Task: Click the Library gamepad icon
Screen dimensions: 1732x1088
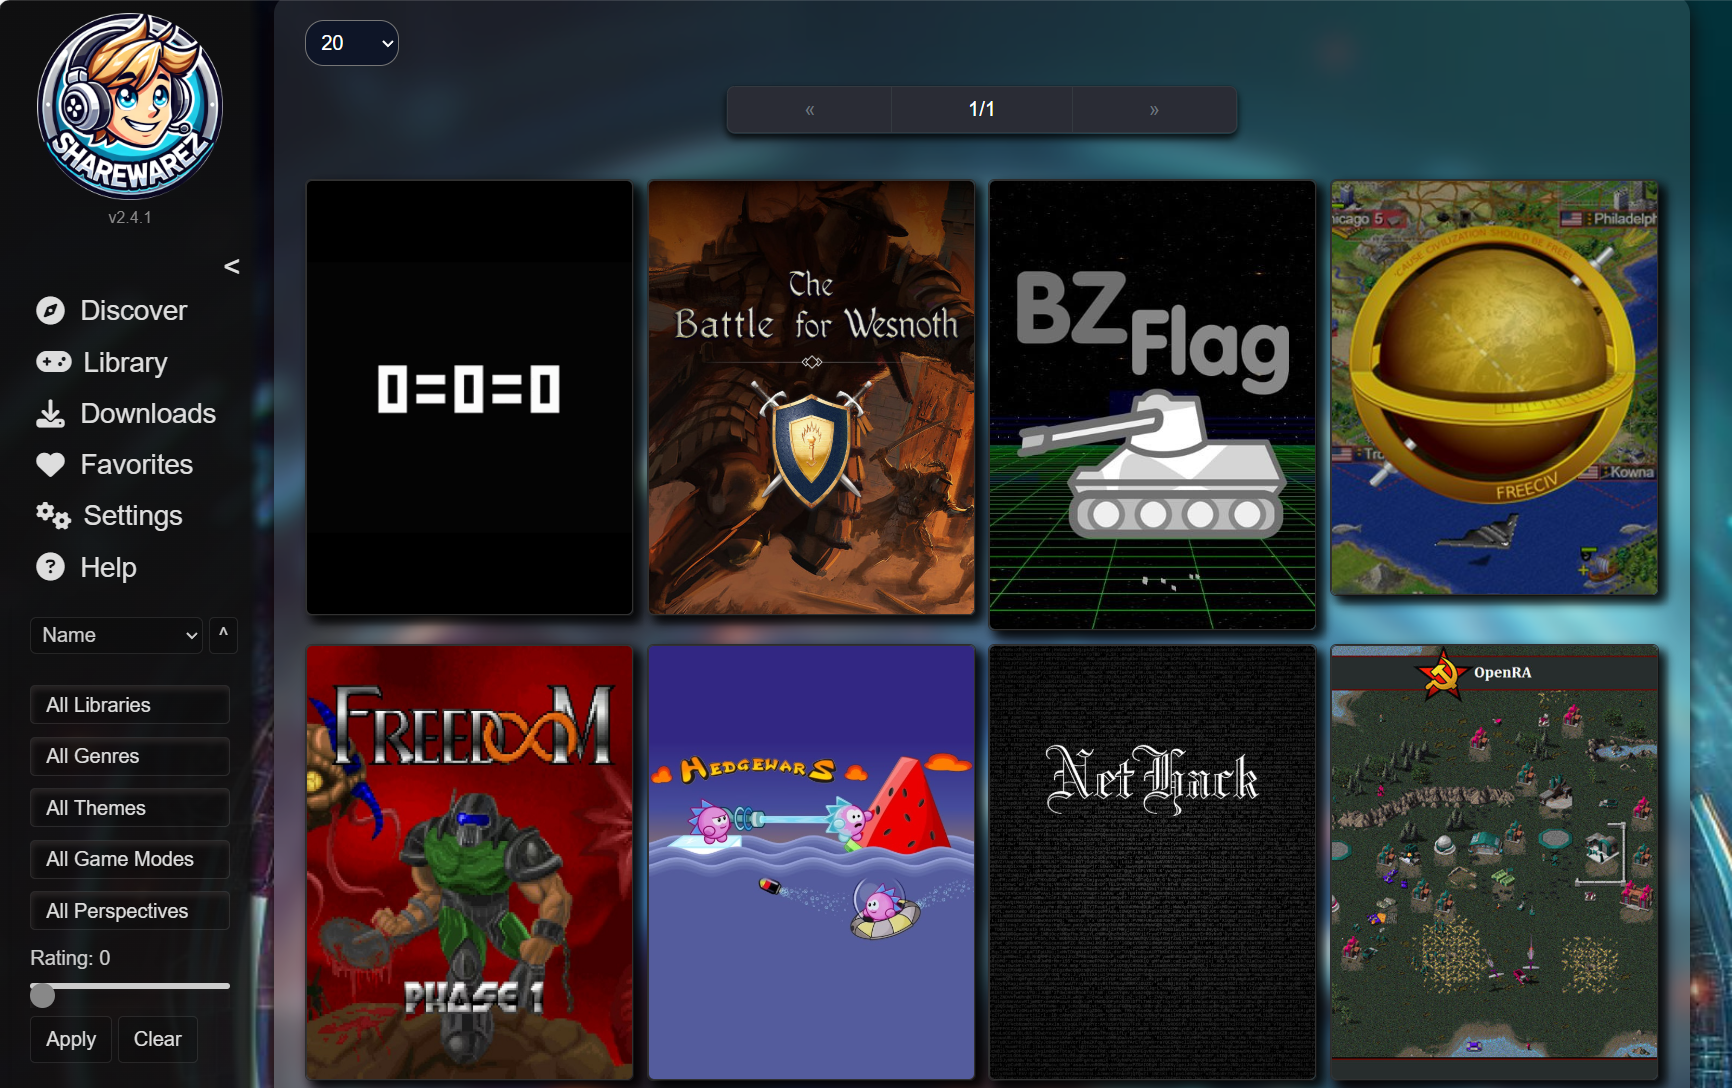Action: tap(53, 362)
